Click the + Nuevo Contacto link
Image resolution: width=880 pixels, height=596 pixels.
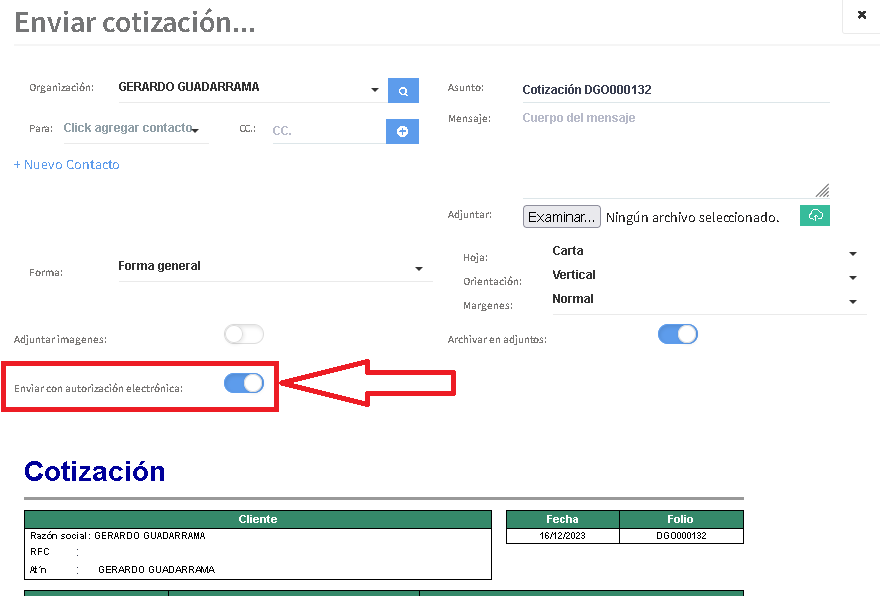click(x=67, y=165)
